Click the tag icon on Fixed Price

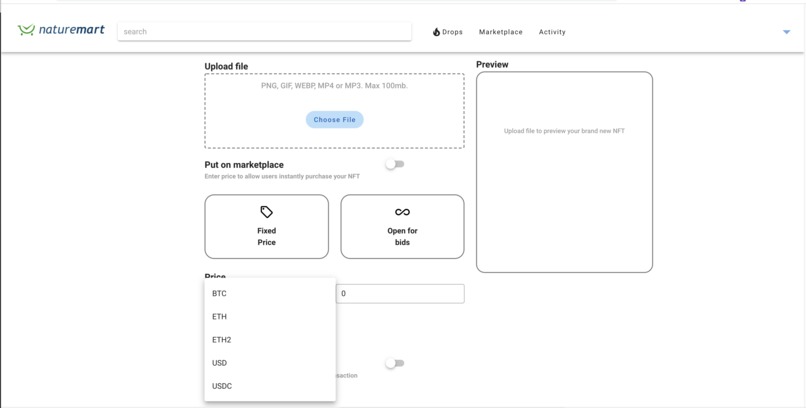point(266,212)
